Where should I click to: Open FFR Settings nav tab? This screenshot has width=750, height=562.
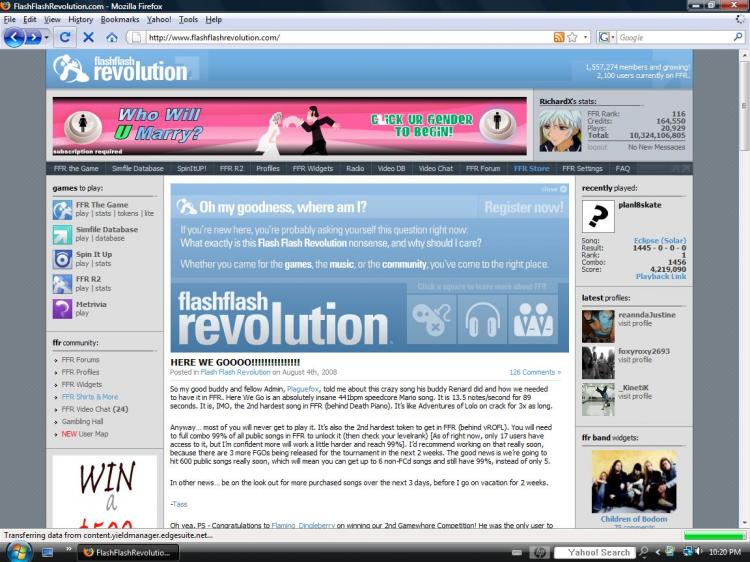[582, 168]
